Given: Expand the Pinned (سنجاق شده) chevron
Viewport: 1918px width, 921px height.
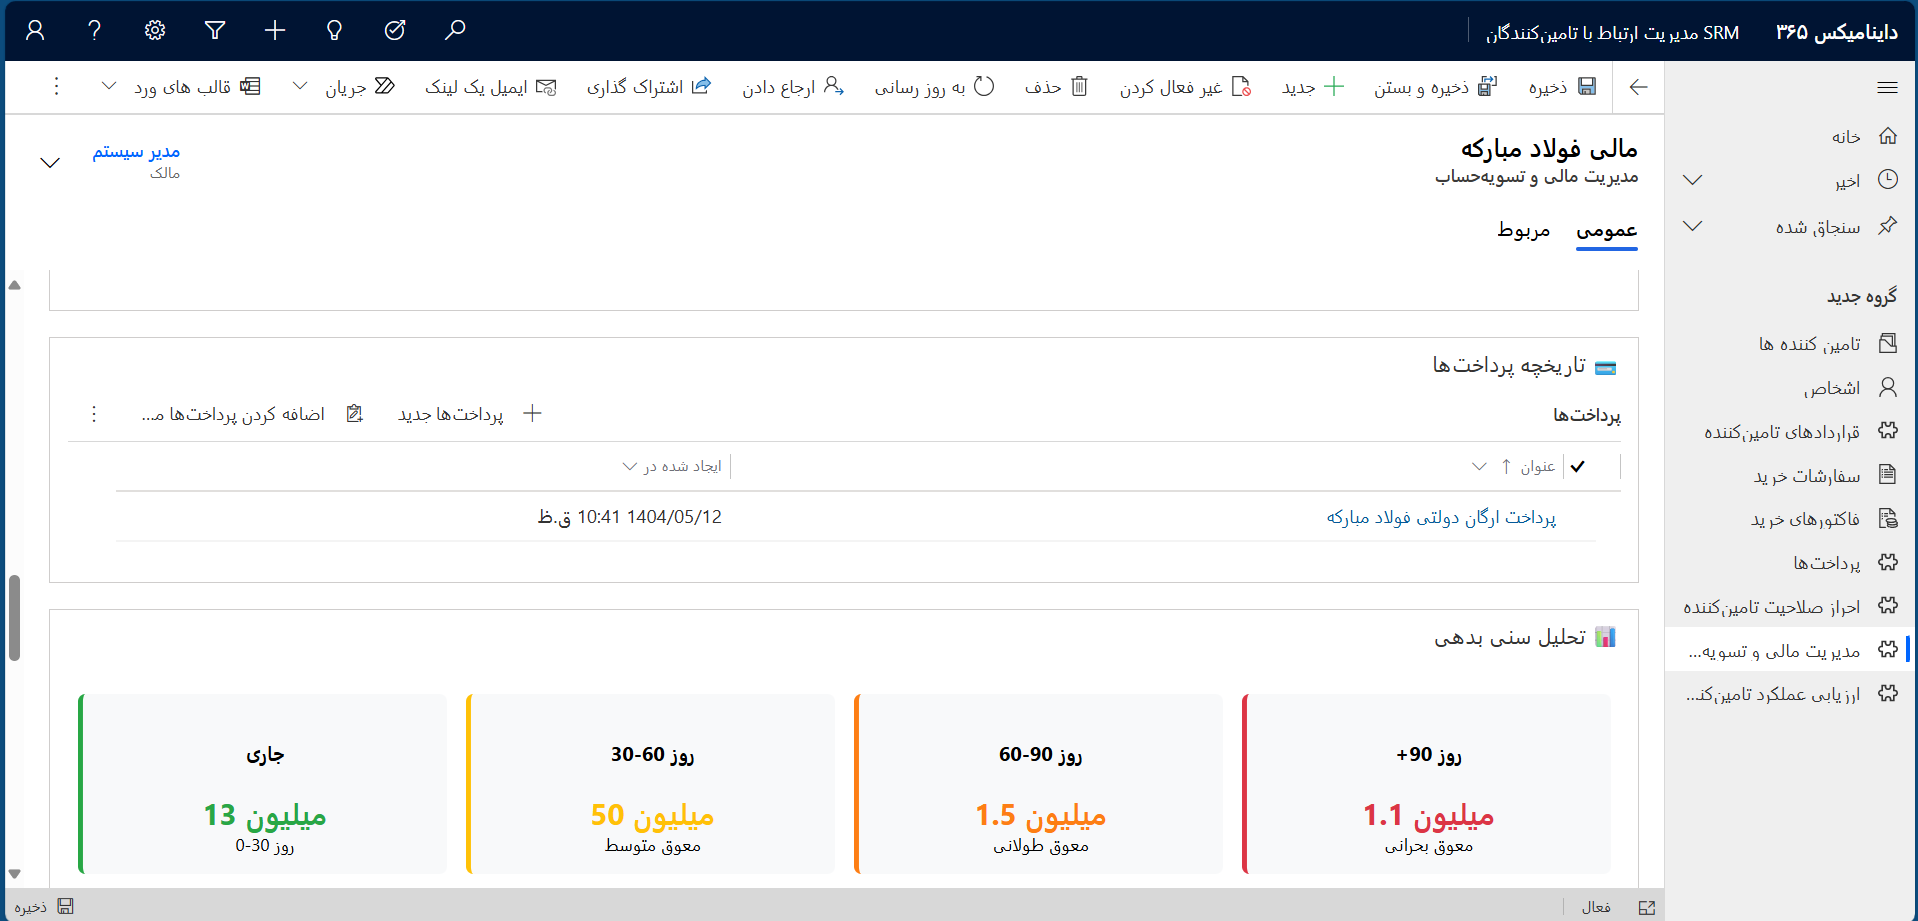Looking at the screenshot, I should click(1692, 226).
